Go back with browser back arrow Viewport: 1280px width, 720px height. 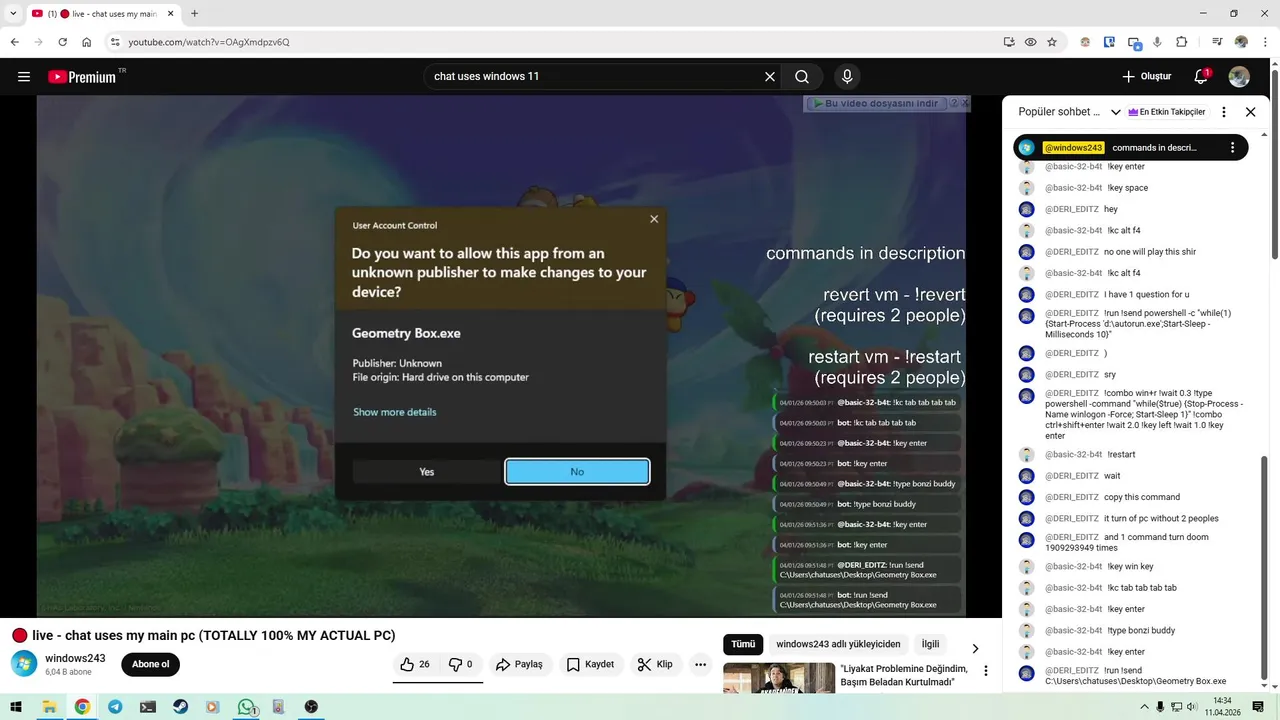click(x=15, y=42)
